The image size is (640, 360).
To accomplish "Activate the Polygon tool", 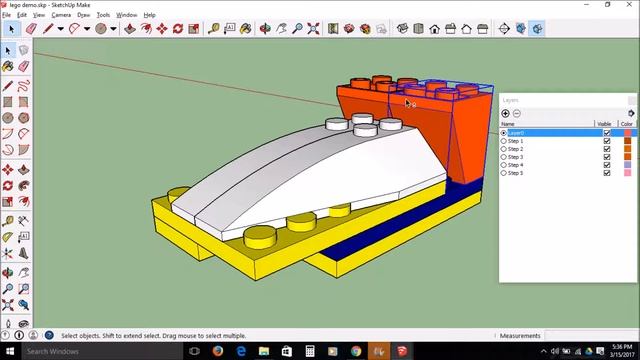I will (24, 118).
